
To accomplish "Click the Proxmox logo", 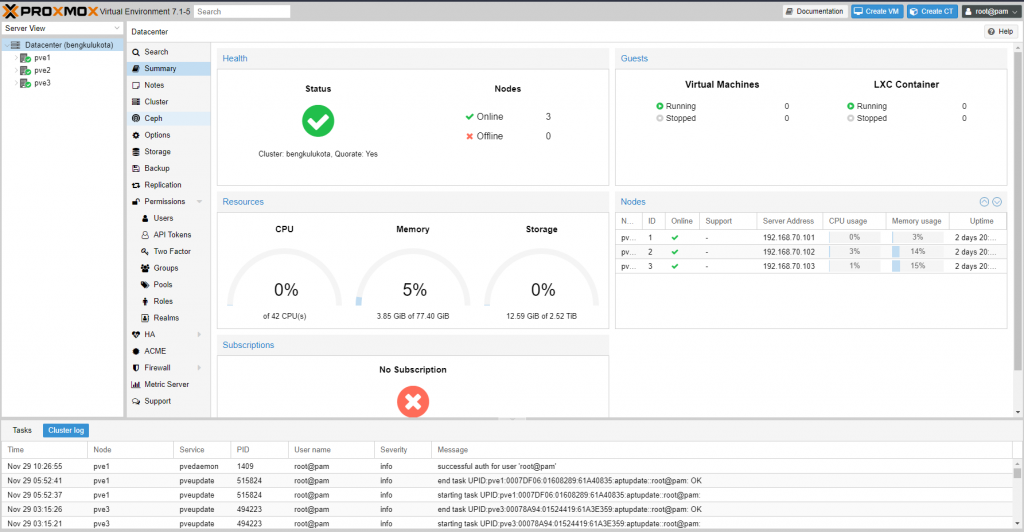I will tap(50, 11).
